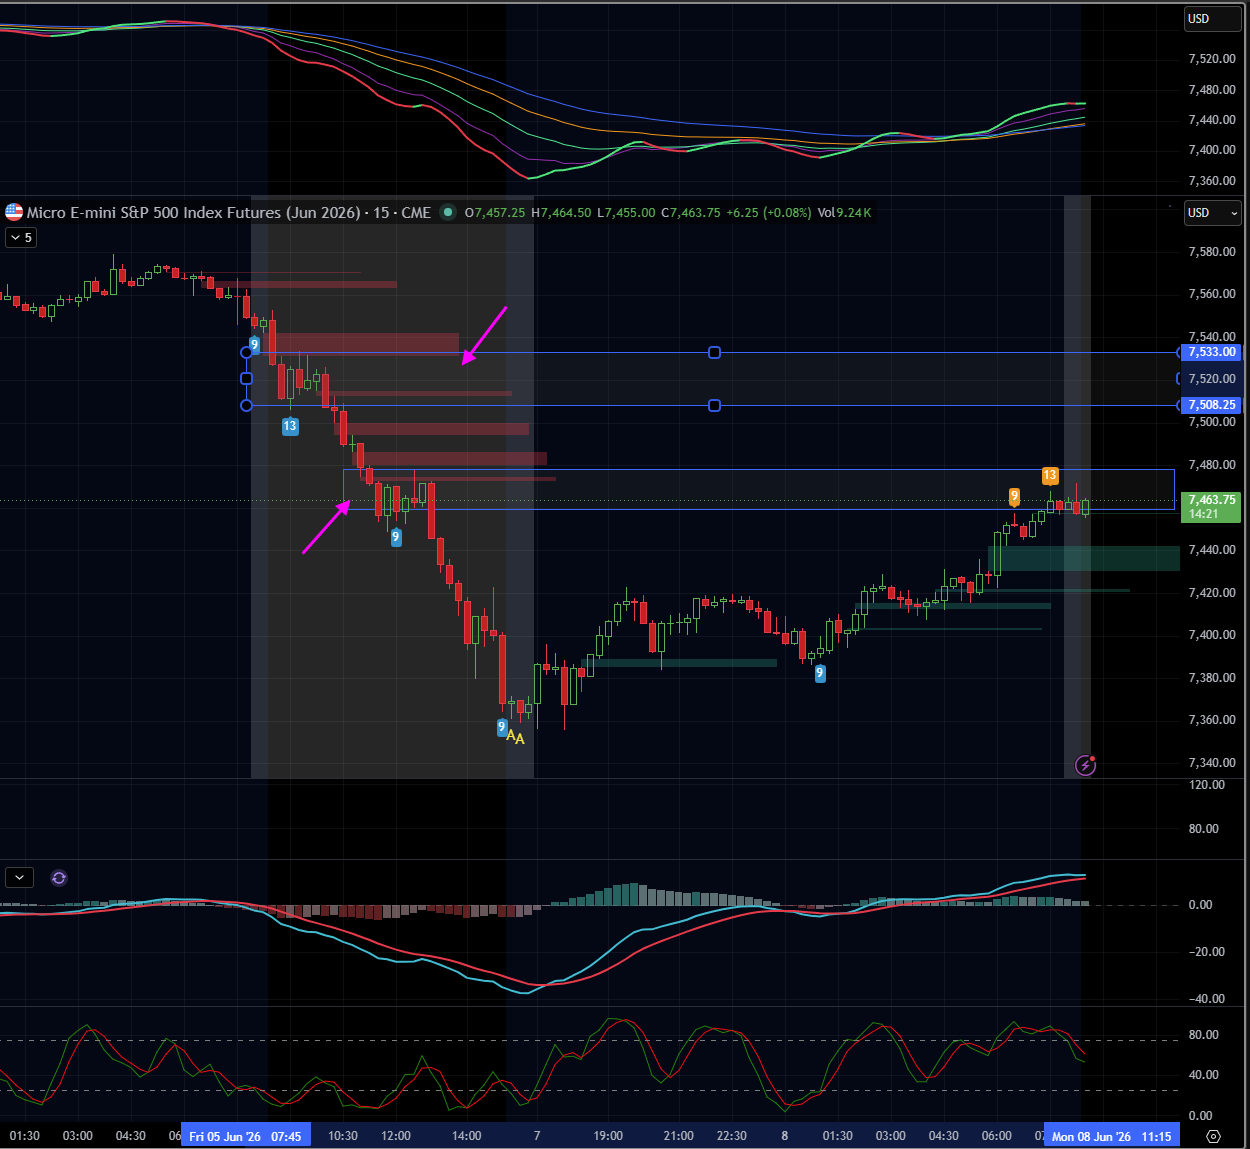Image resolution: width=1250 pixels, height=1149 pixels.
Task: Select middle handle on the 7,533.00 rectangle line
Action: [x=714, y=352]
